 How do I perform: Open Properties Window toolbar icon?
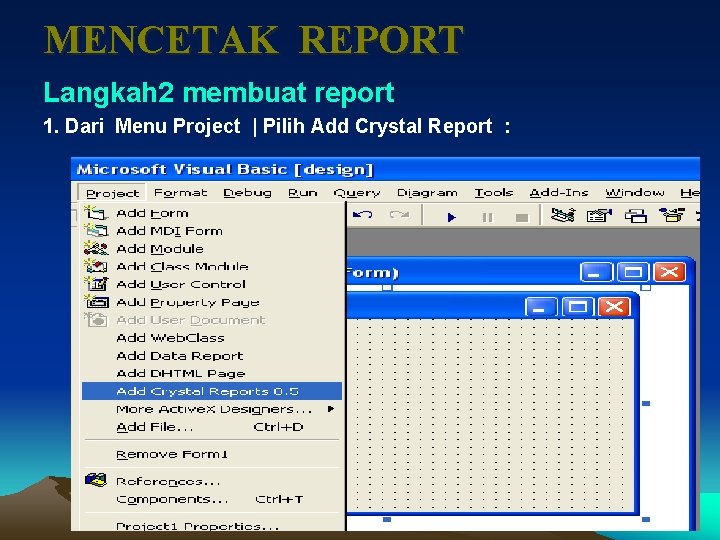599,215
